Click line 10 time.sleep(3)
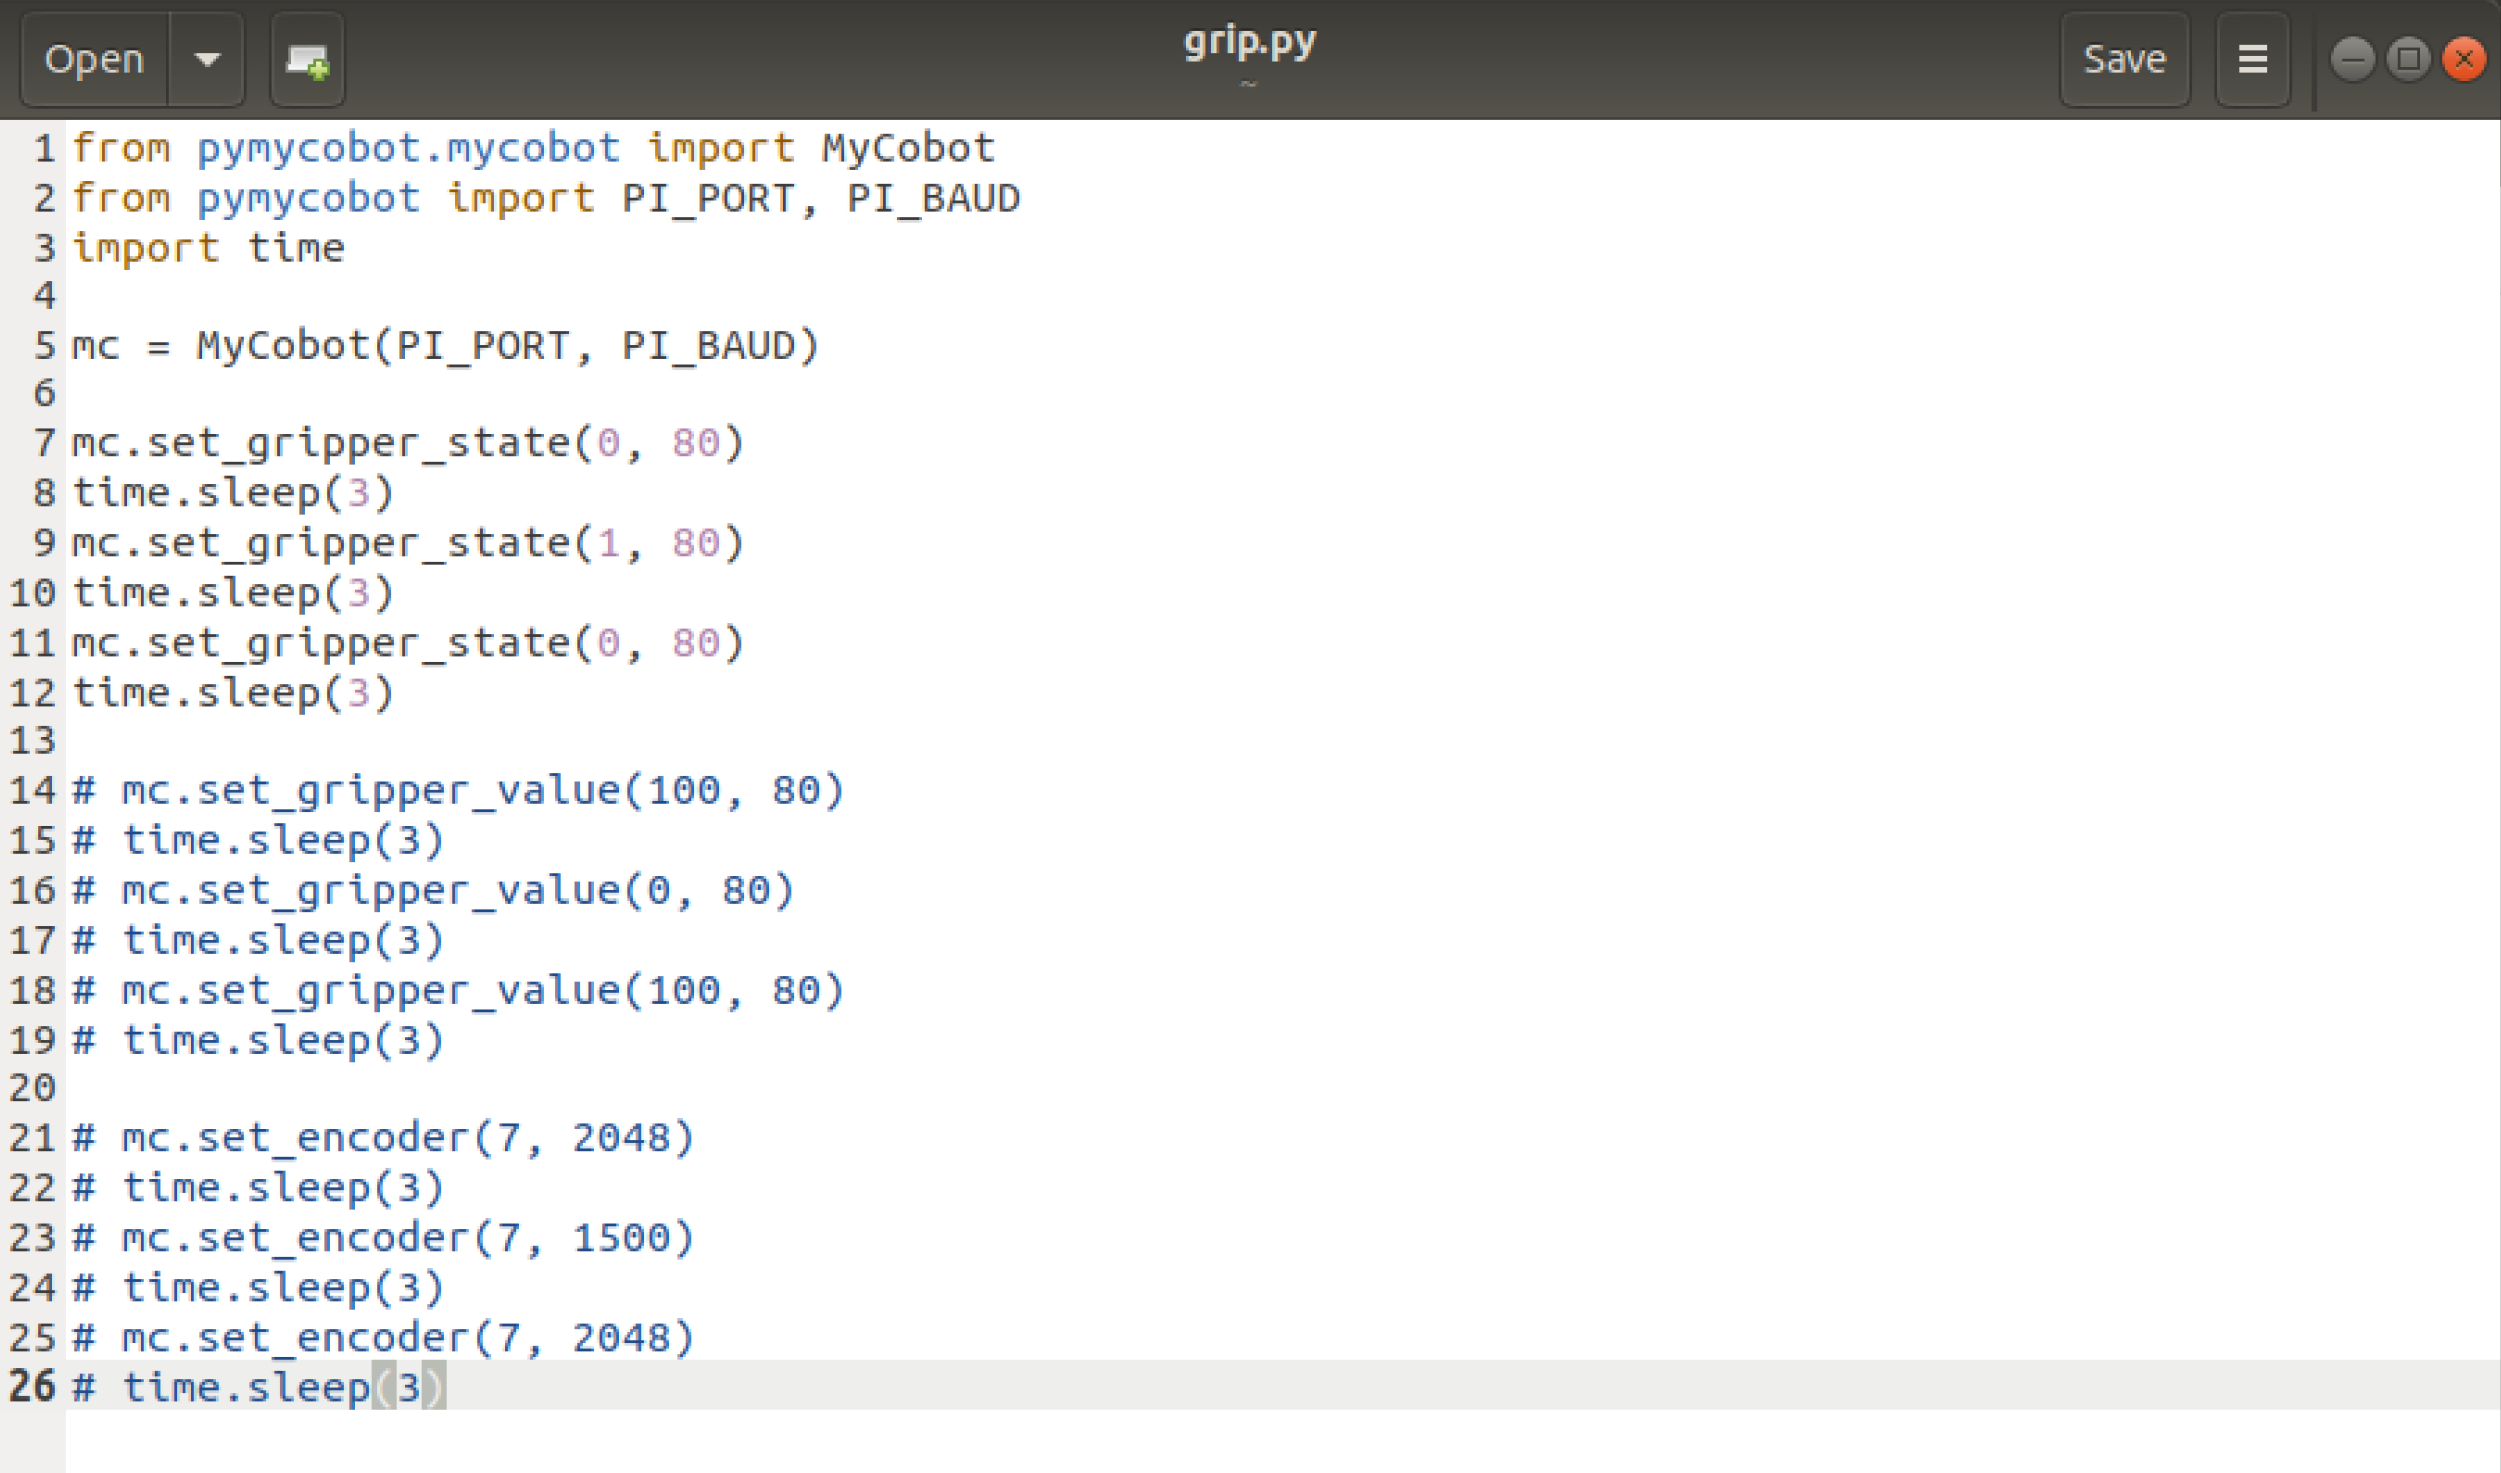The height and width of the screenshot is (1473, 2501). click(233, 593)
